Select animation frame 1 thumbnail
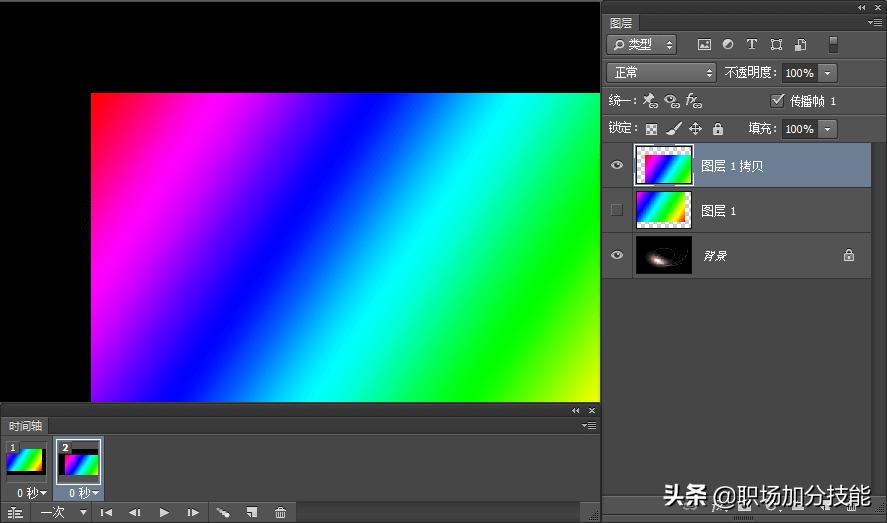 [x=25, y=461]
